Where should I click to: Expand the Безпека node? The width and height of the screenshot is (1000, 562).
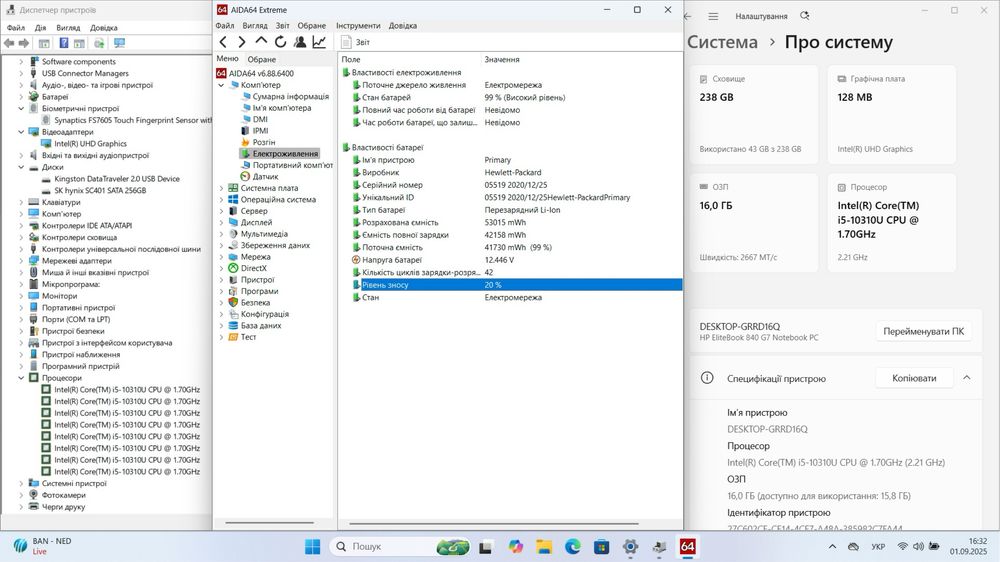221,303
